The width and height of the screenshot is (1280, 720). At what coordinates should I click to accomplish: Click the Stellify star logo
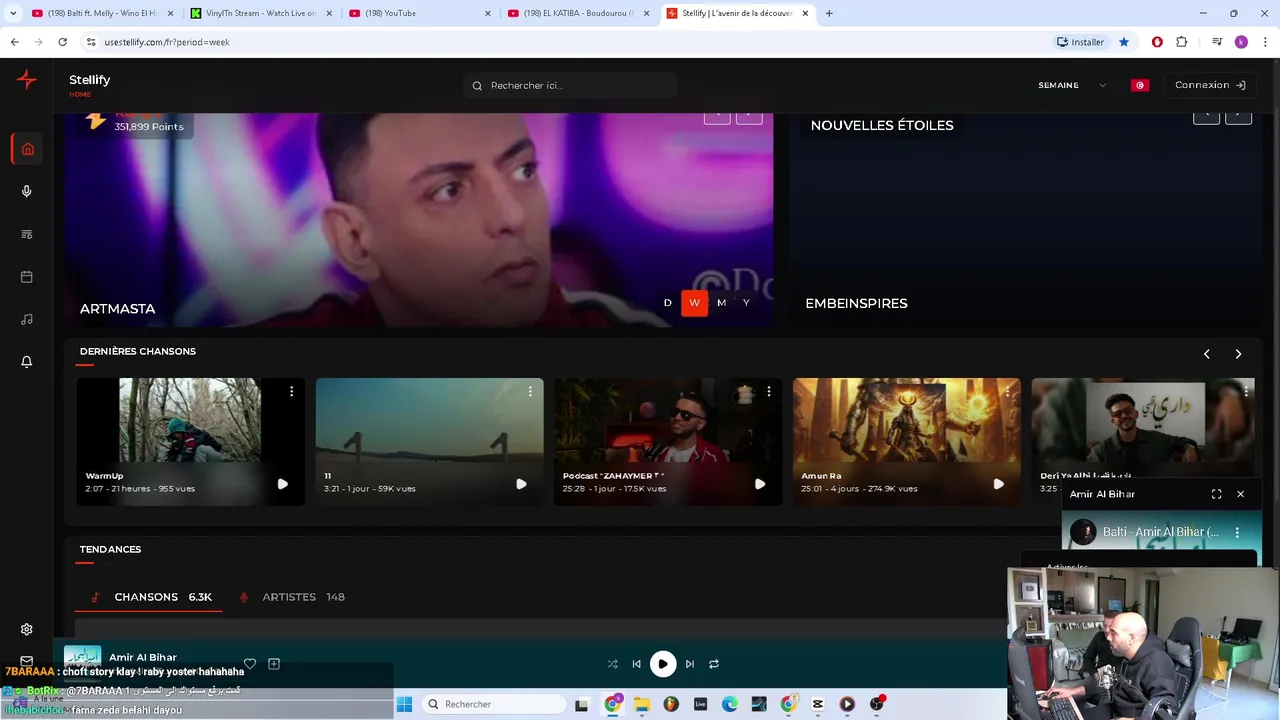tap(27, 80)
